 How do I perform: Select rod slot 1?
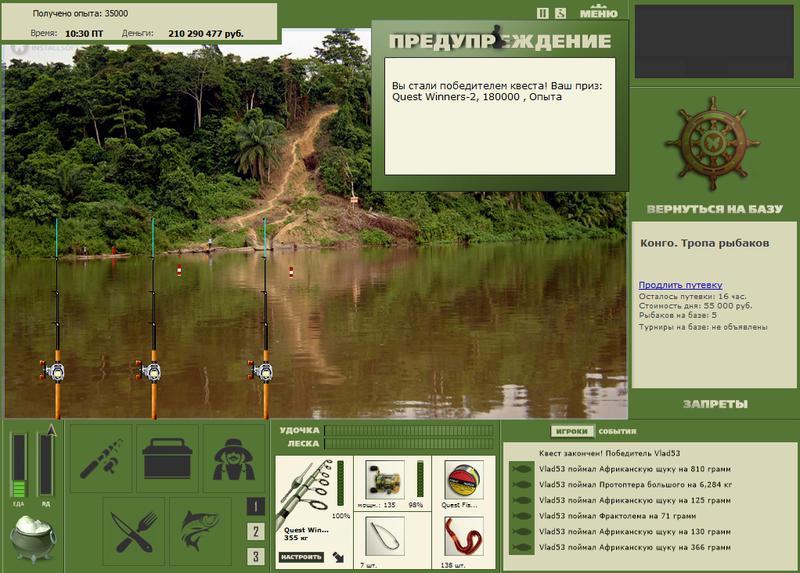tap(256, 507)
